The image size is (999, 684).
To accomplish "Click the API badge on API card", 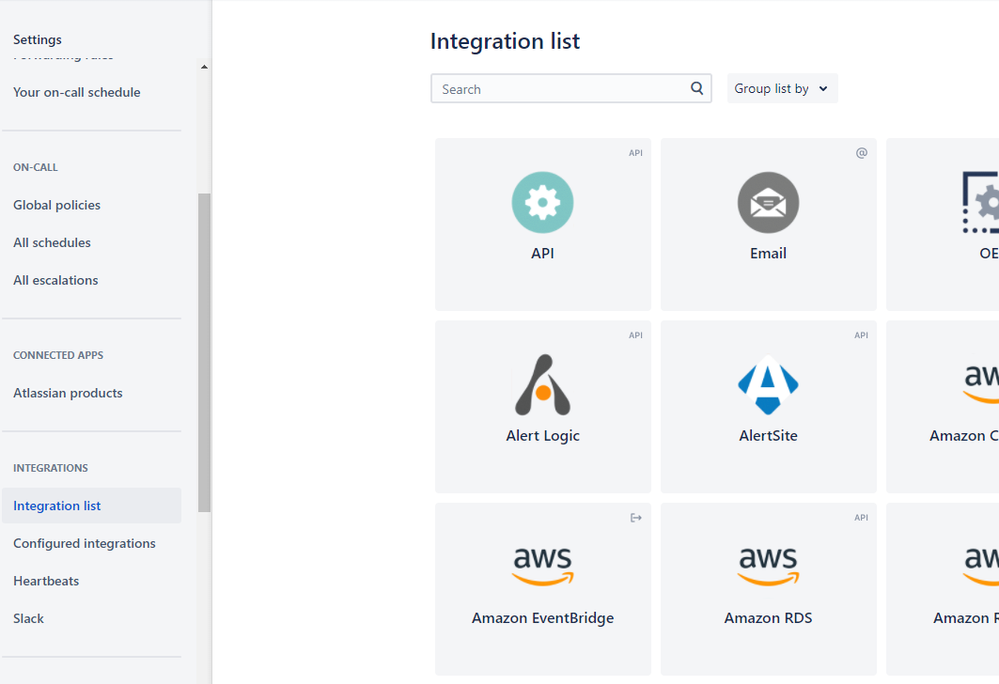I will (x=636, y=153).
